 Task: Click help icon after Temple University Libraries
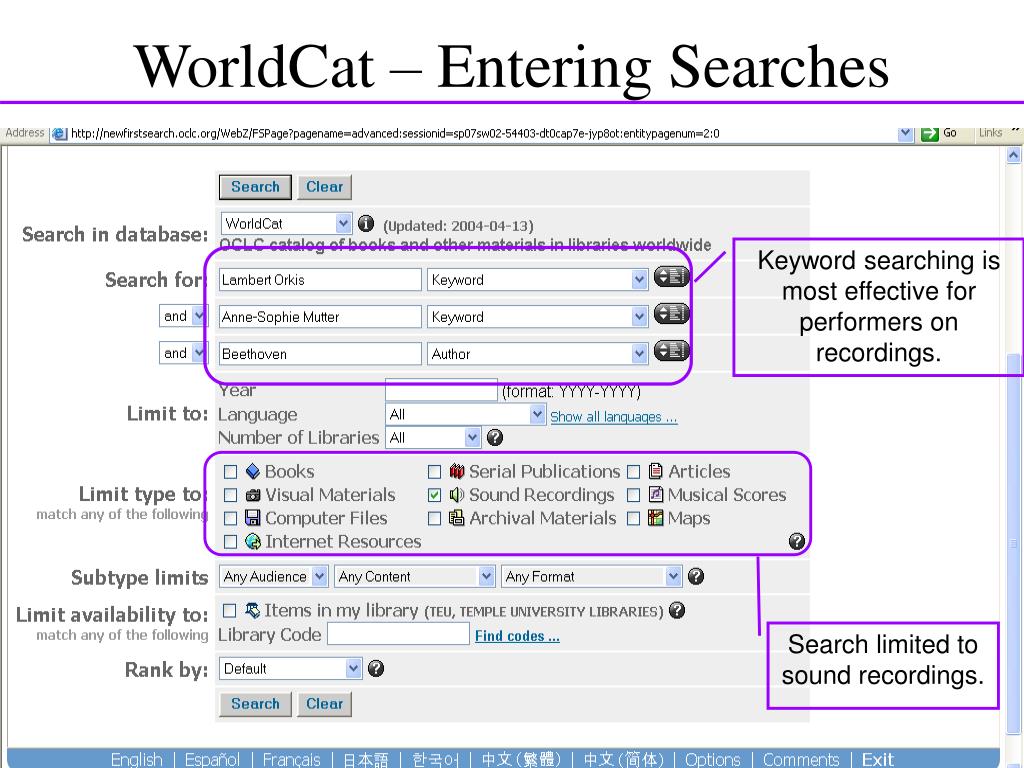coord(677,610)
